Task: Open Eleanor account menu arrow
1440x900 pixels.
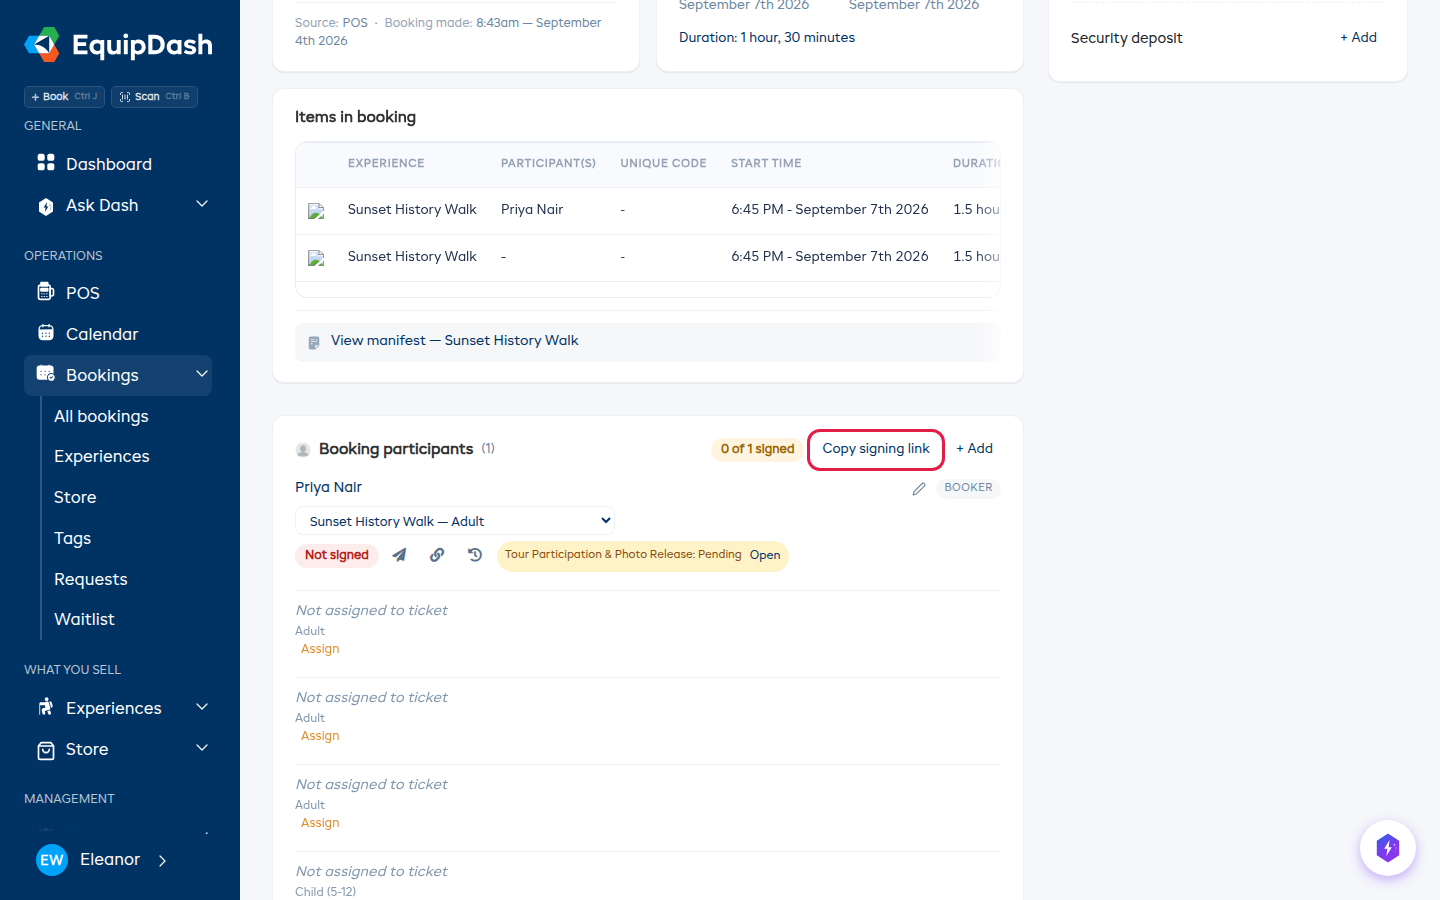Action: click(163, 860)
